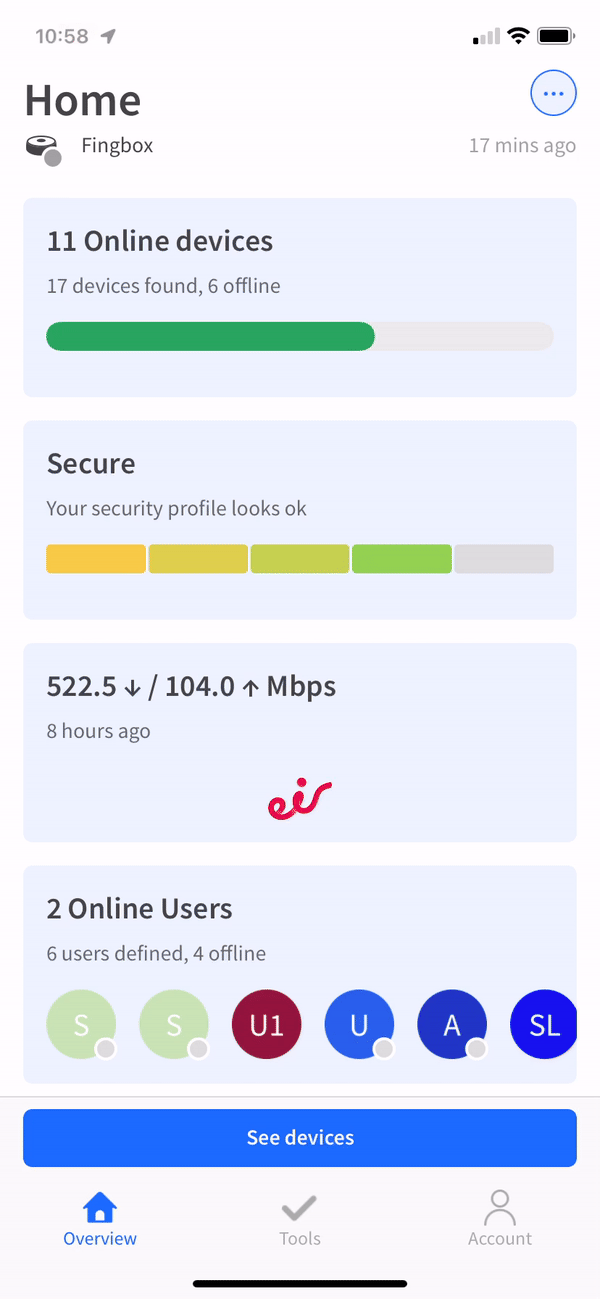Open the '2 Online Users' card

(299, 940)
